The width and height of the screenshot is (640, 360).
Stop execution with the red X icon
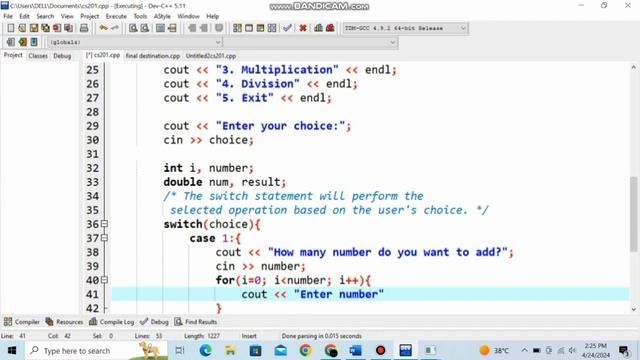click(x=303, y=28)
